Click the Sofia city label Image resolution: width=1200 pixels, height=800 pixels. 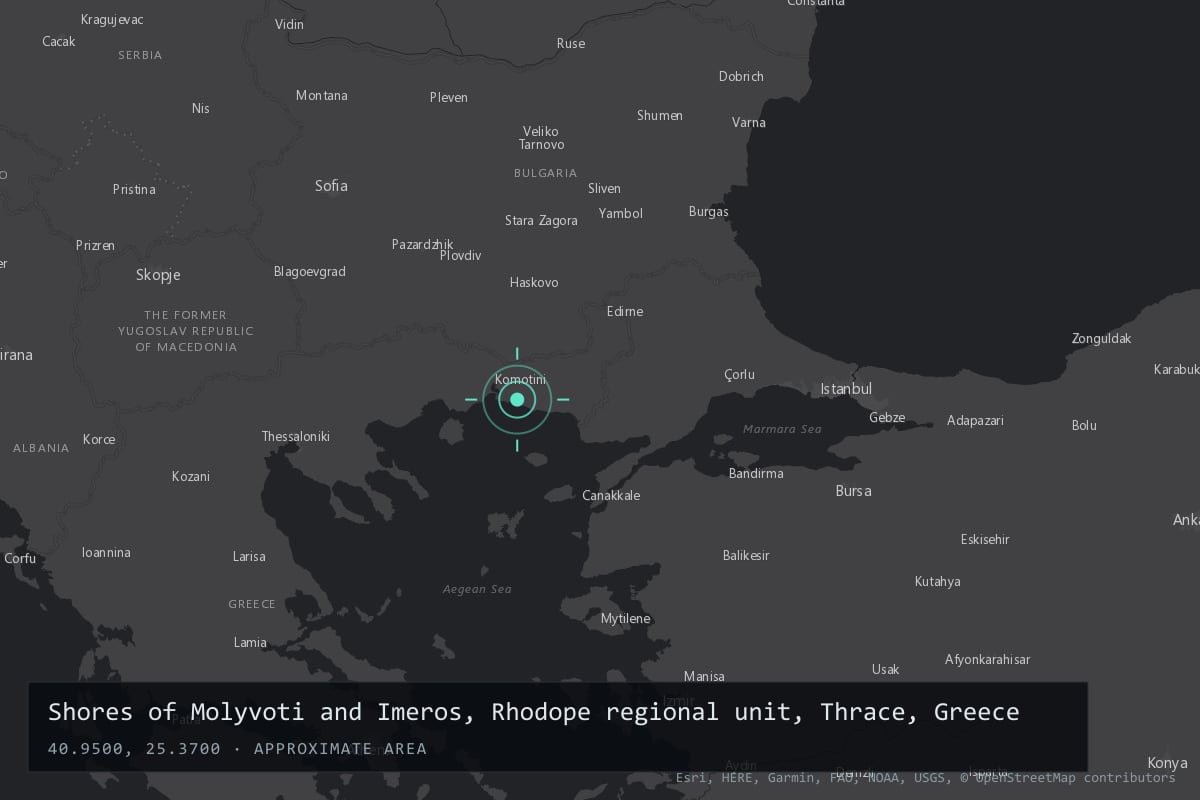point(331,186)
